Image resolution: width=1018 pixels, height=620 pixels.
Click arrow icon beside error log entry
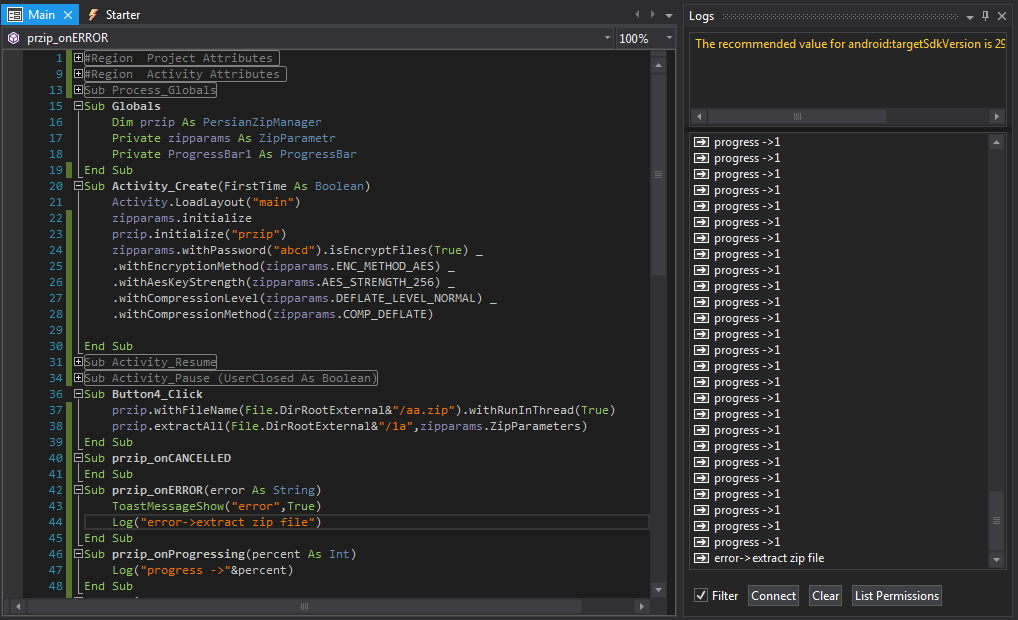[x=701, y=558]
